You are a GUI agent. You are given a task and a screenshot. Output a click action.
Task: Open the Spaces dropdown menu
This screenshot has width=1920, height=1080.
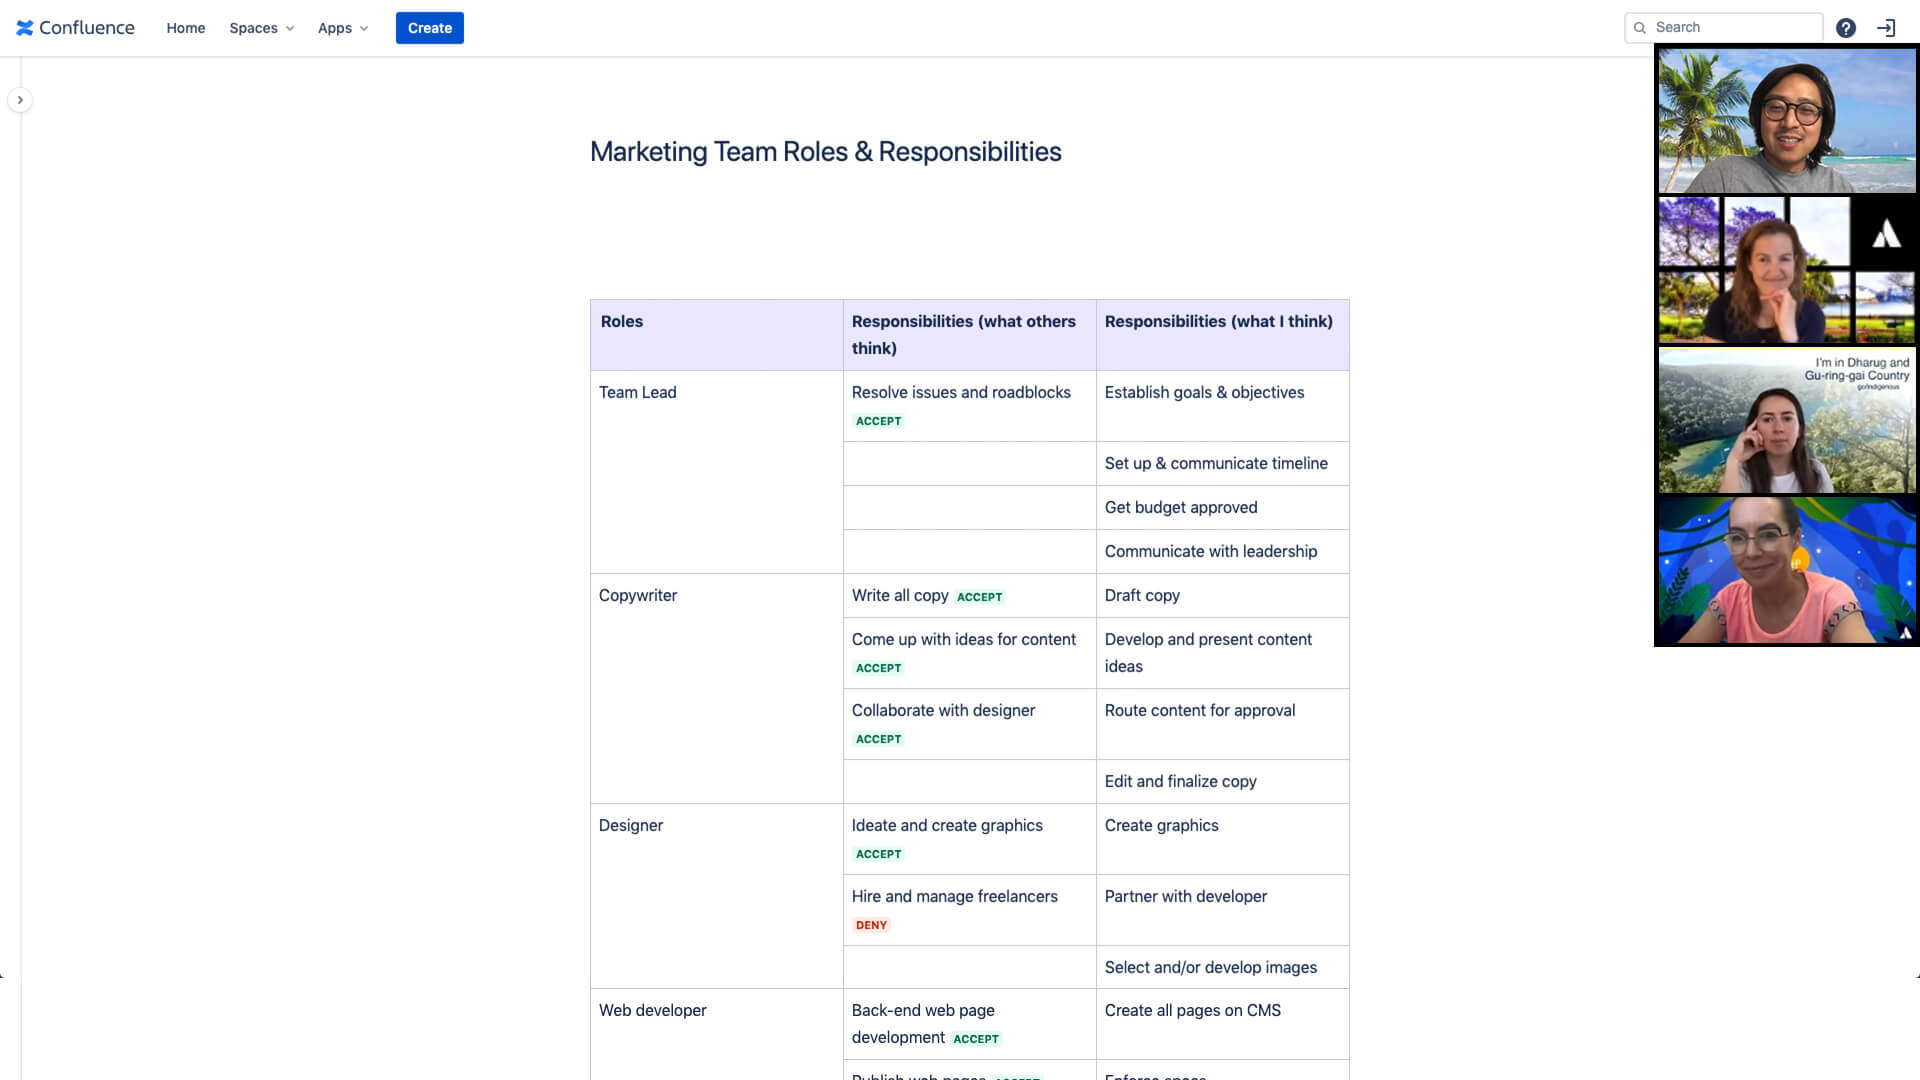click(x=261, y=28)
